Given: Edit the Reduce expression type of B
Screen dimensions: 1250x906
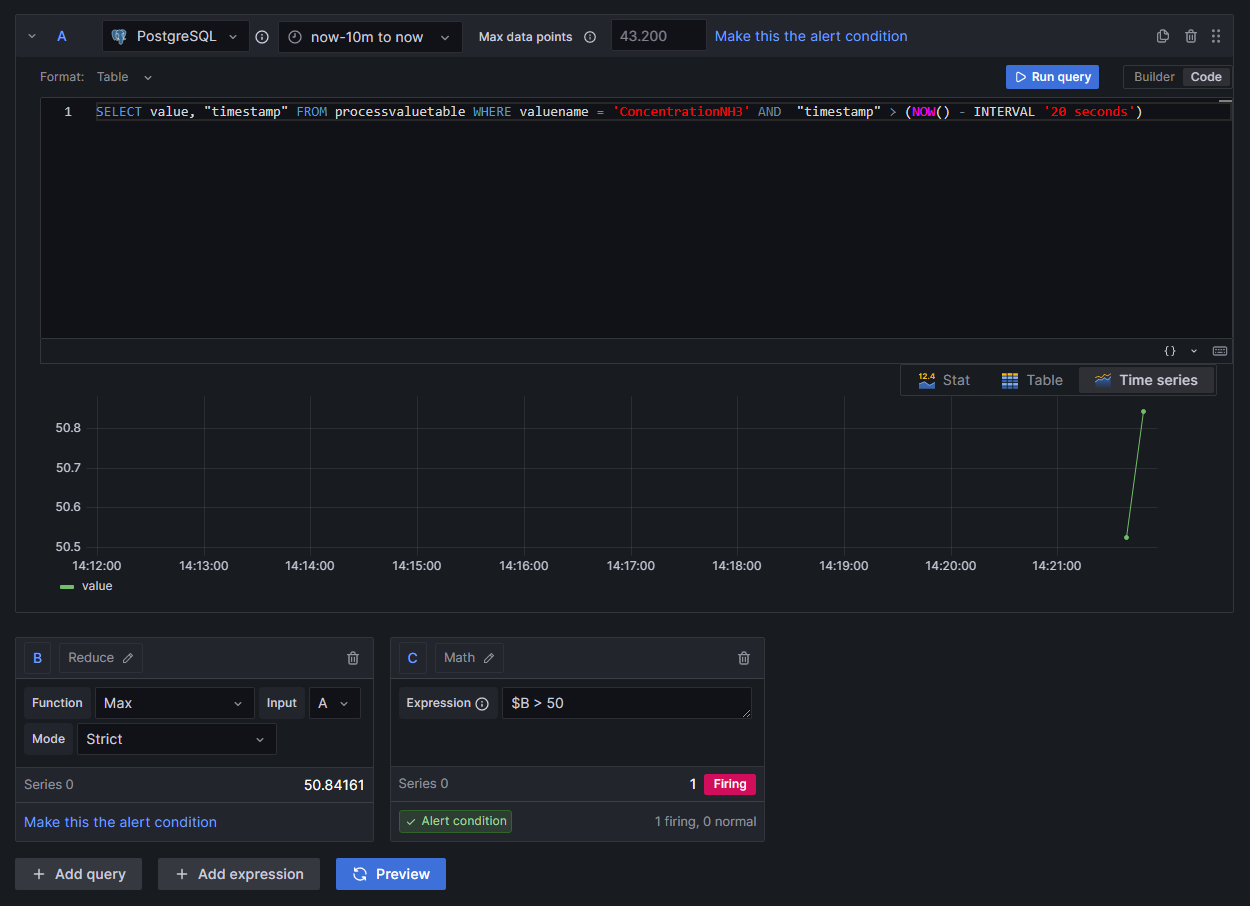Looking at the screenshot, I should 101,658.
